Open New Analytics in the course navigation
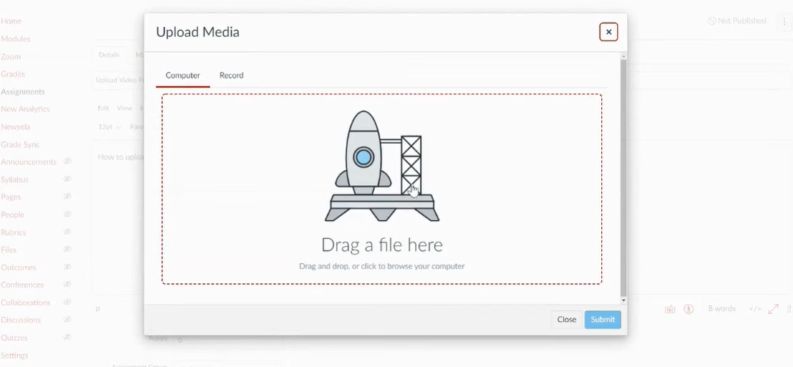 25,109
